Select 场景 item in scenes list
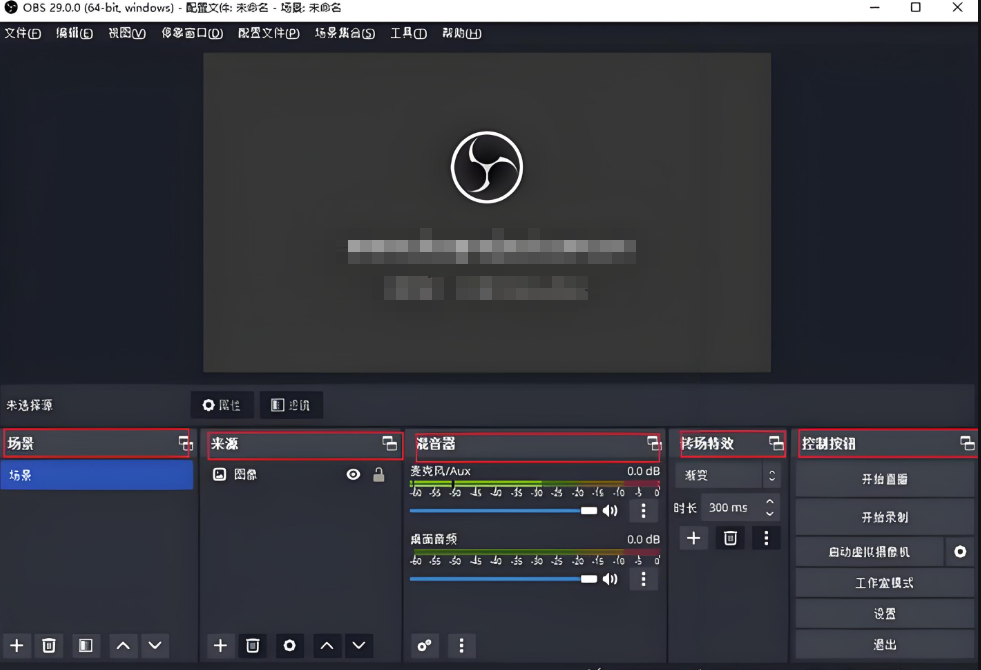 click(97, 475)
